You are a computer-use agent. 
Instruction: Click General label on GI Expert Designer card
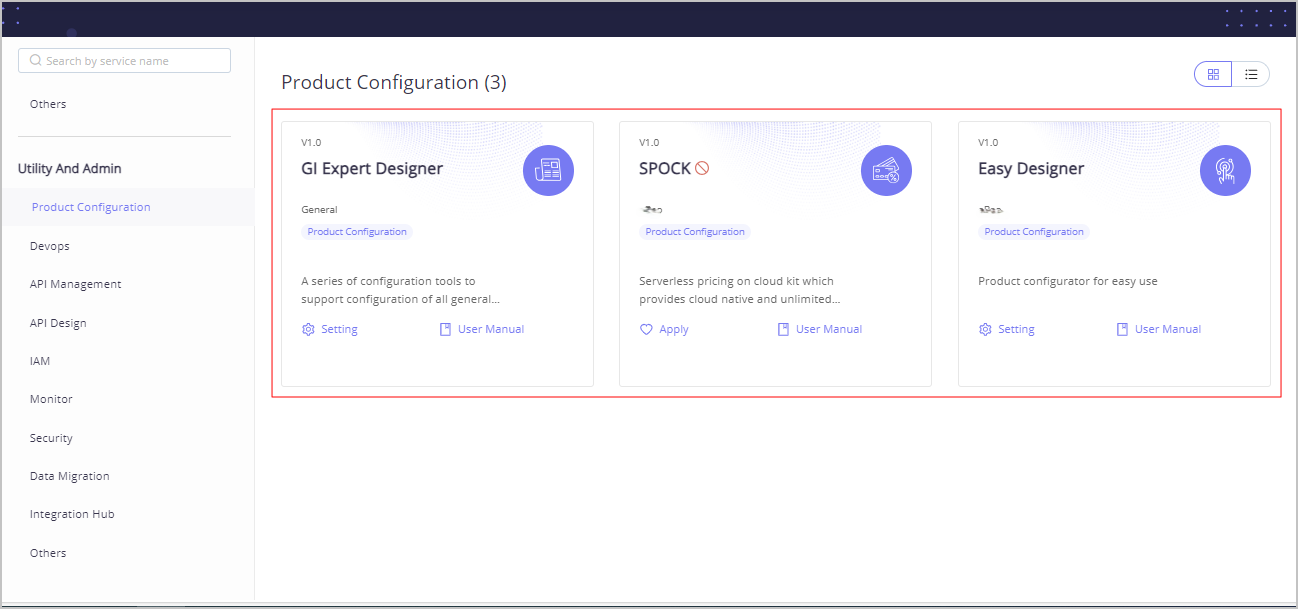[x=319, y=210]
